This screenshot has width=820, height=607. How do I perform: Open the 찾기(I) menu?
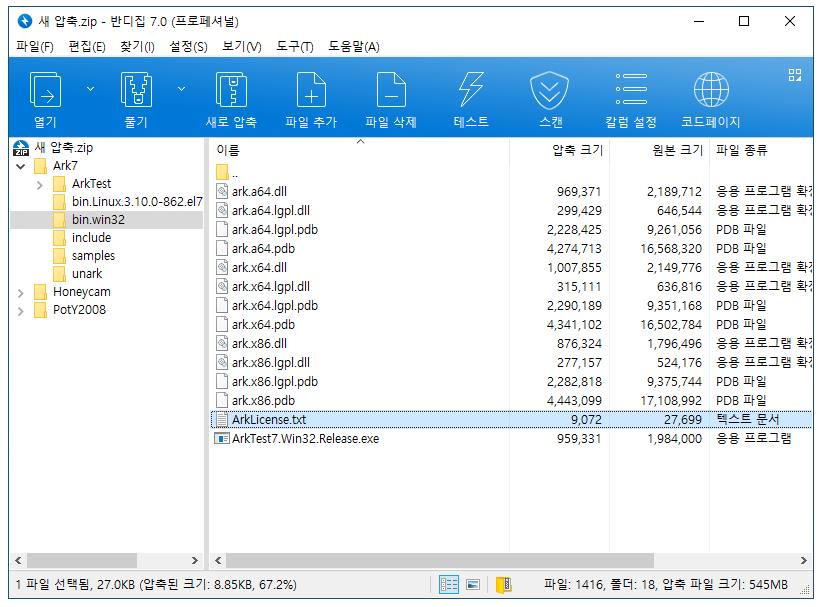point(137,47)
